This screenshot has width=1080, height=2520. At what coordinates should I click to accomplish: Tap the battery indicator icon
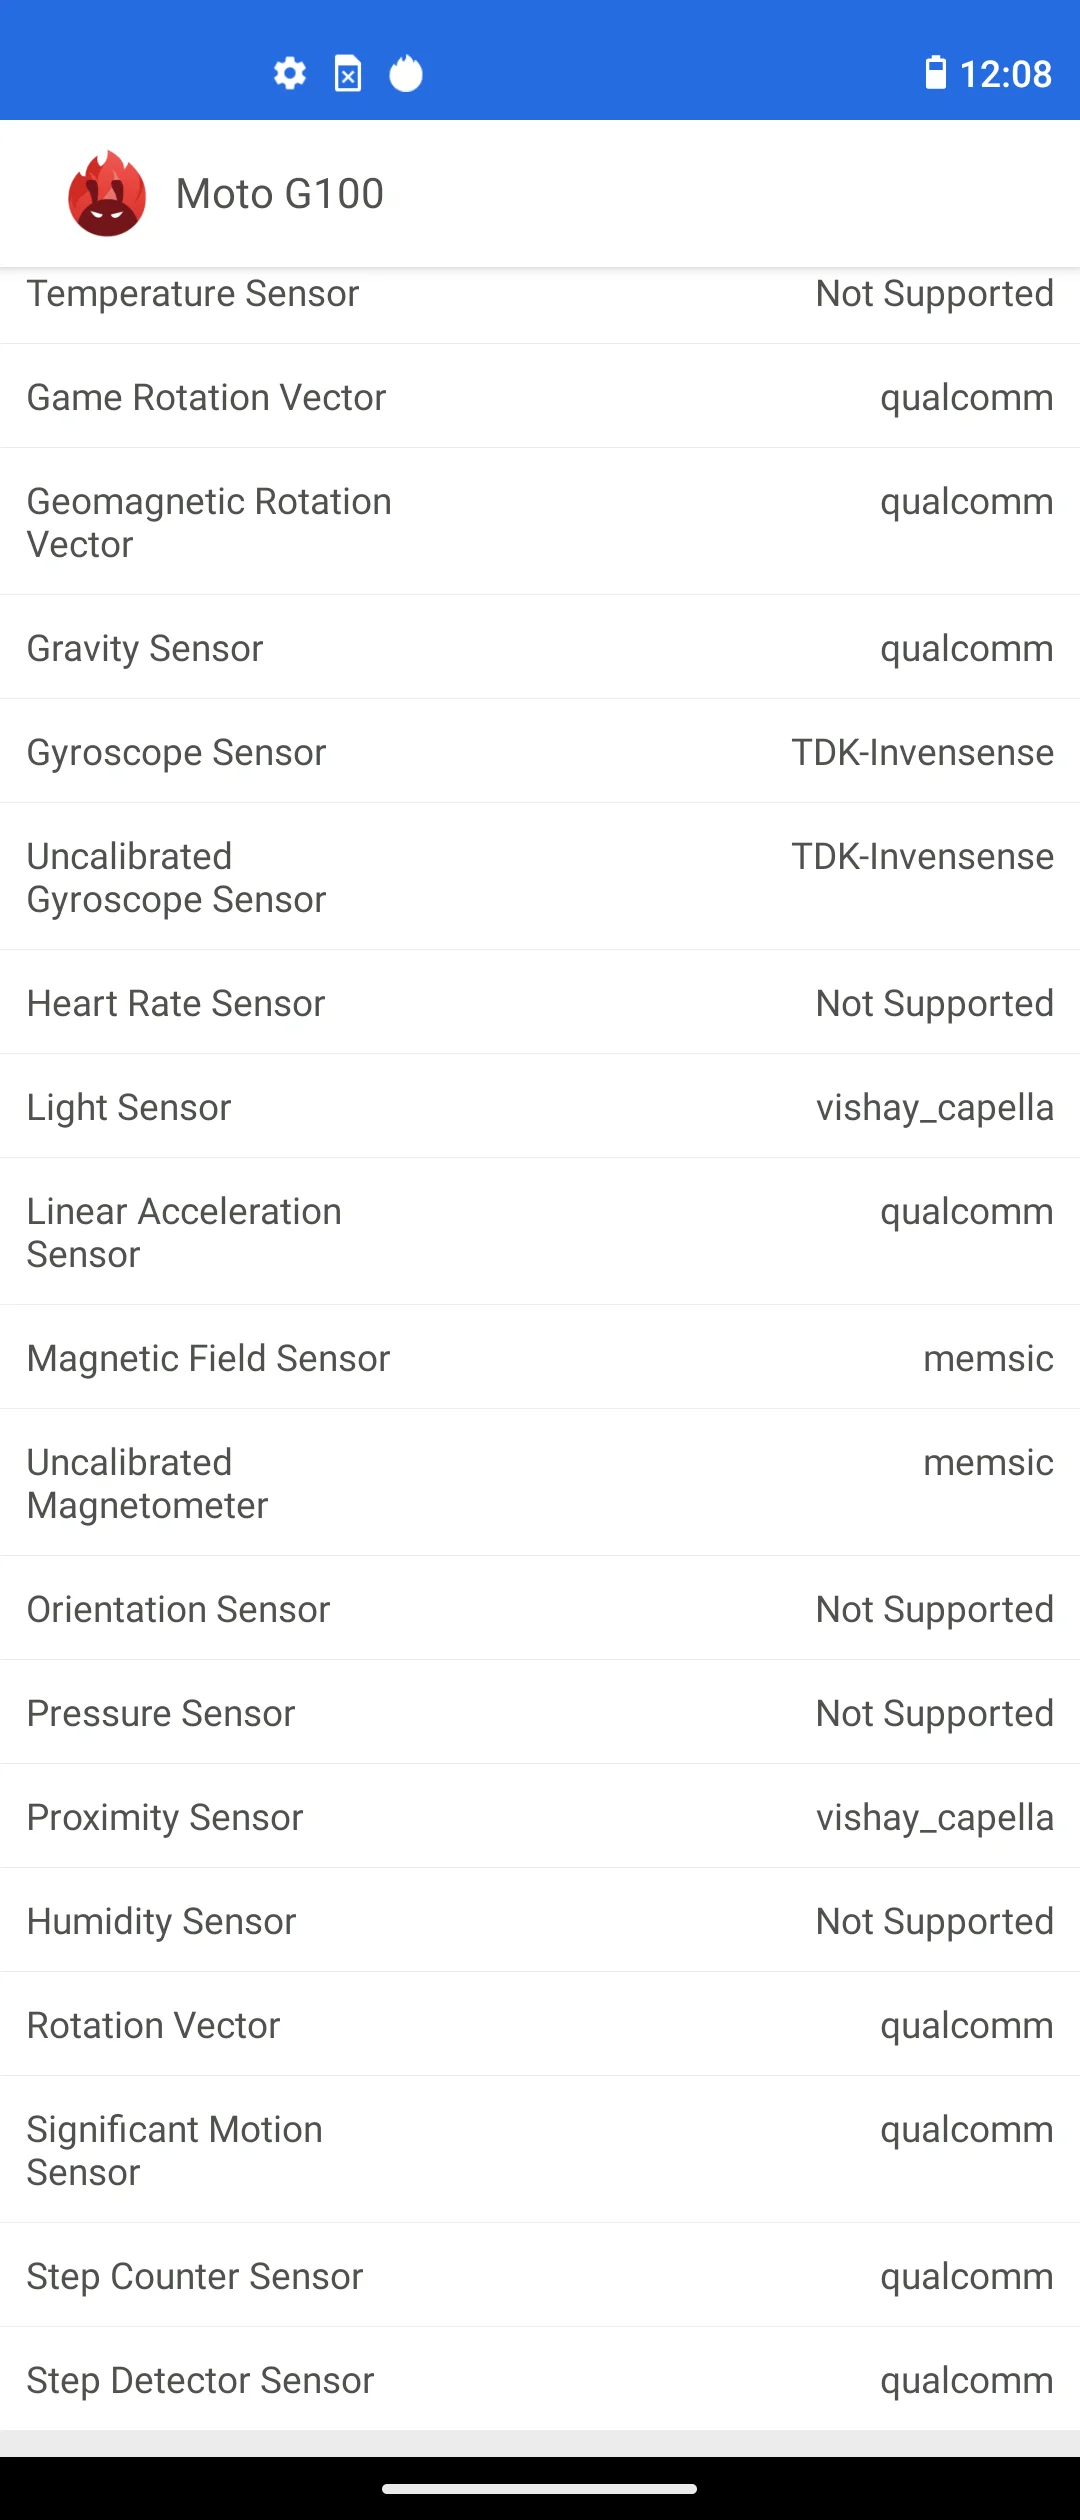[936, 73]
